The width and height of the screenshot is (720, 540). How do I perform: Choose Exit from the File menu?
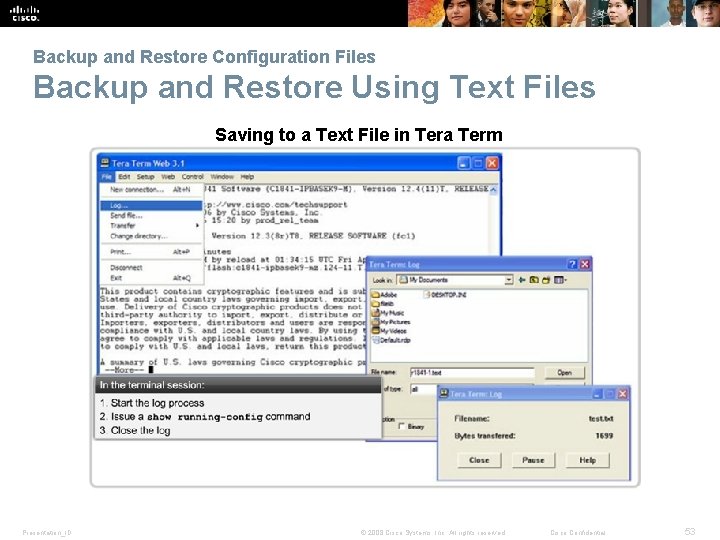point(151,278)
